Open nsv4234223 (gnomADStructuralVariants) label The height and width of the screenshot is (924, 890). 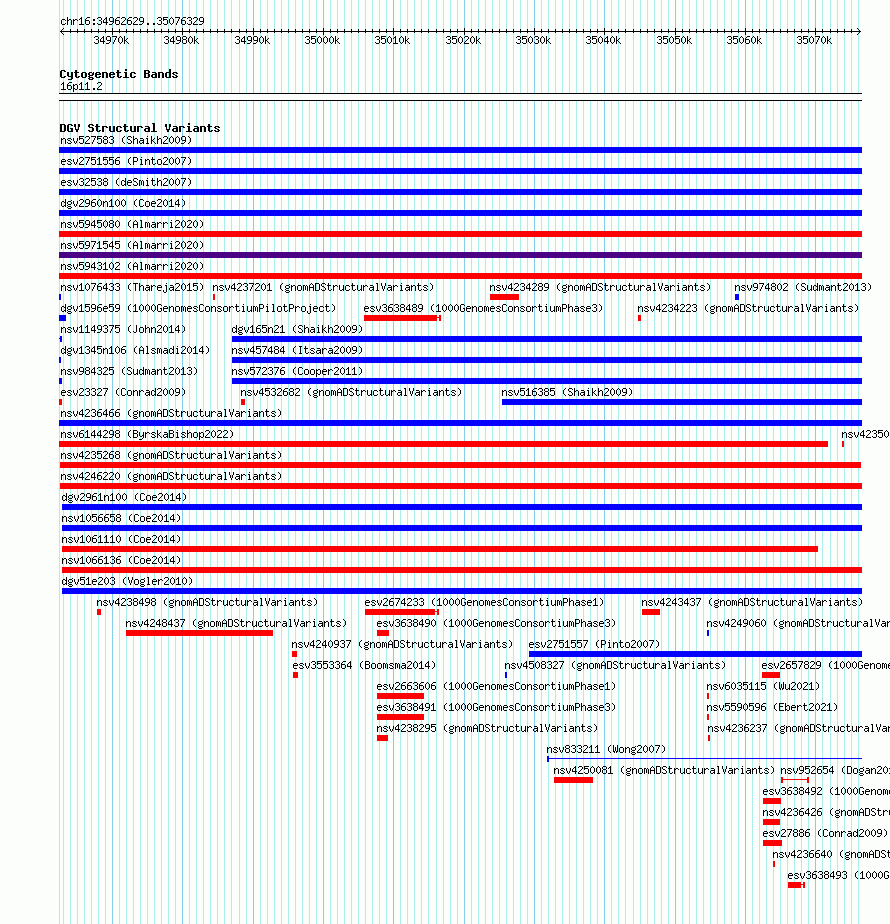coord(748,308)
